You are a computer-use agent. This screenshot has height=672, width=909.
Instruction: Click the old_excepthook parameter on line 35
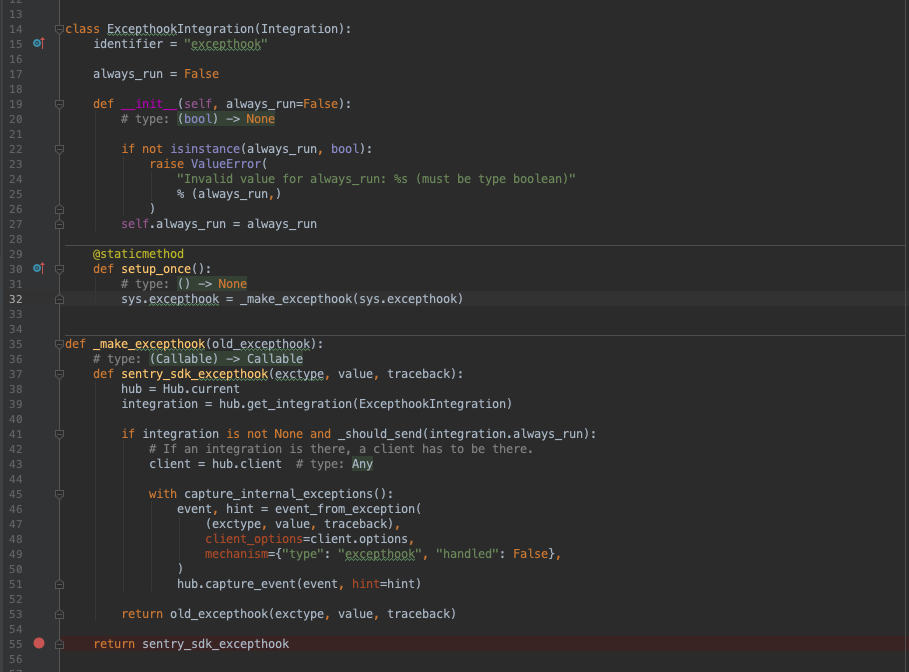click(x=261, y=344)
